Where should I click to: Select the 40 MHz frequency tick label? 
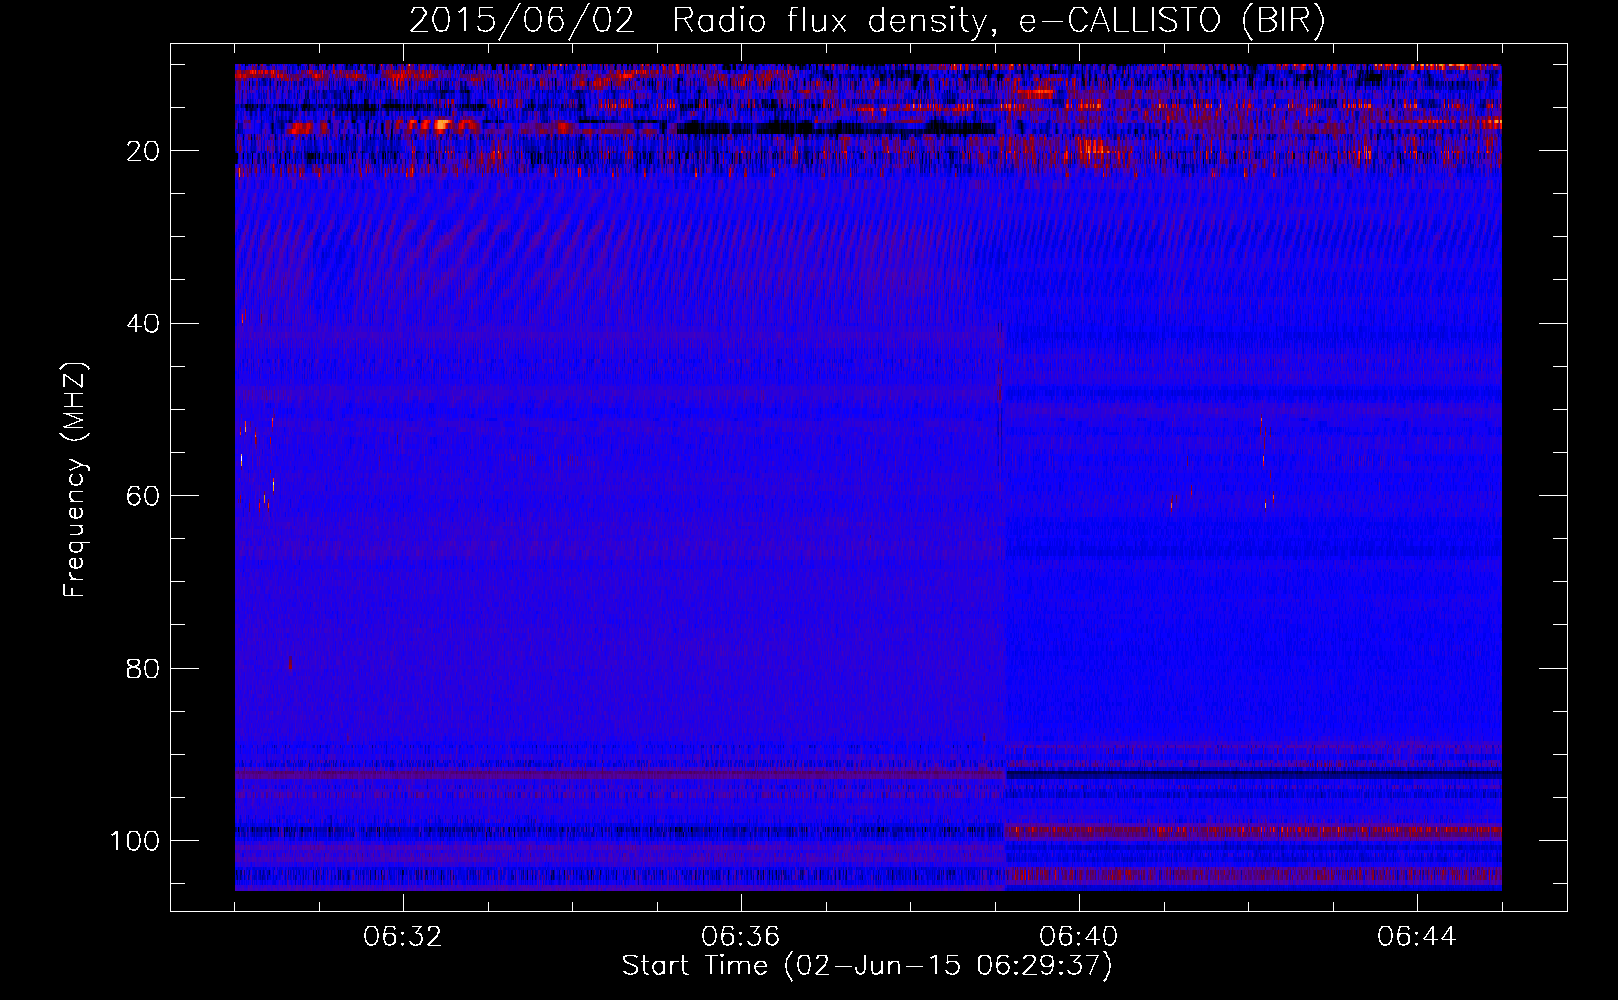(x=142, y=324)
